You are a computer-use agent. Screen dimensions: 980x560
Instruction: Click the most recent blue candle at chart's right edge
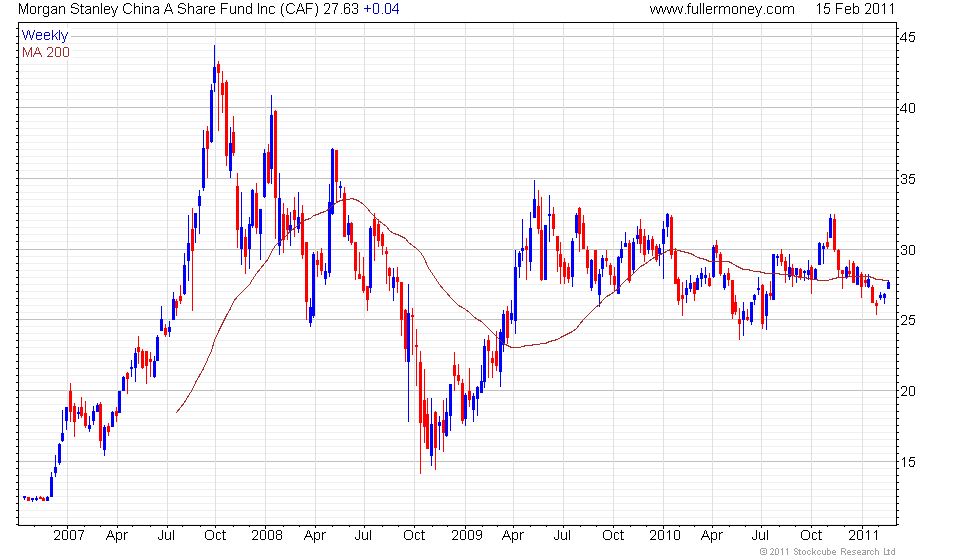click(888, 285)
